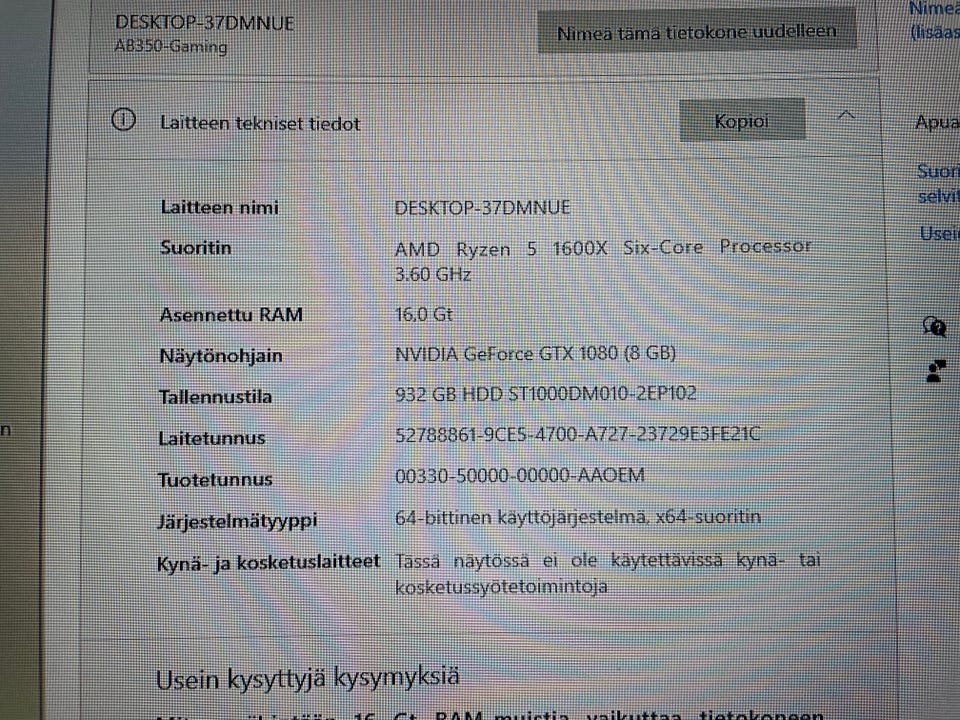Collapse the Laitteen tekniset tiedot section
Image resolution: width=960 pixels, height=720 pixels.
[x=846, y=115]
